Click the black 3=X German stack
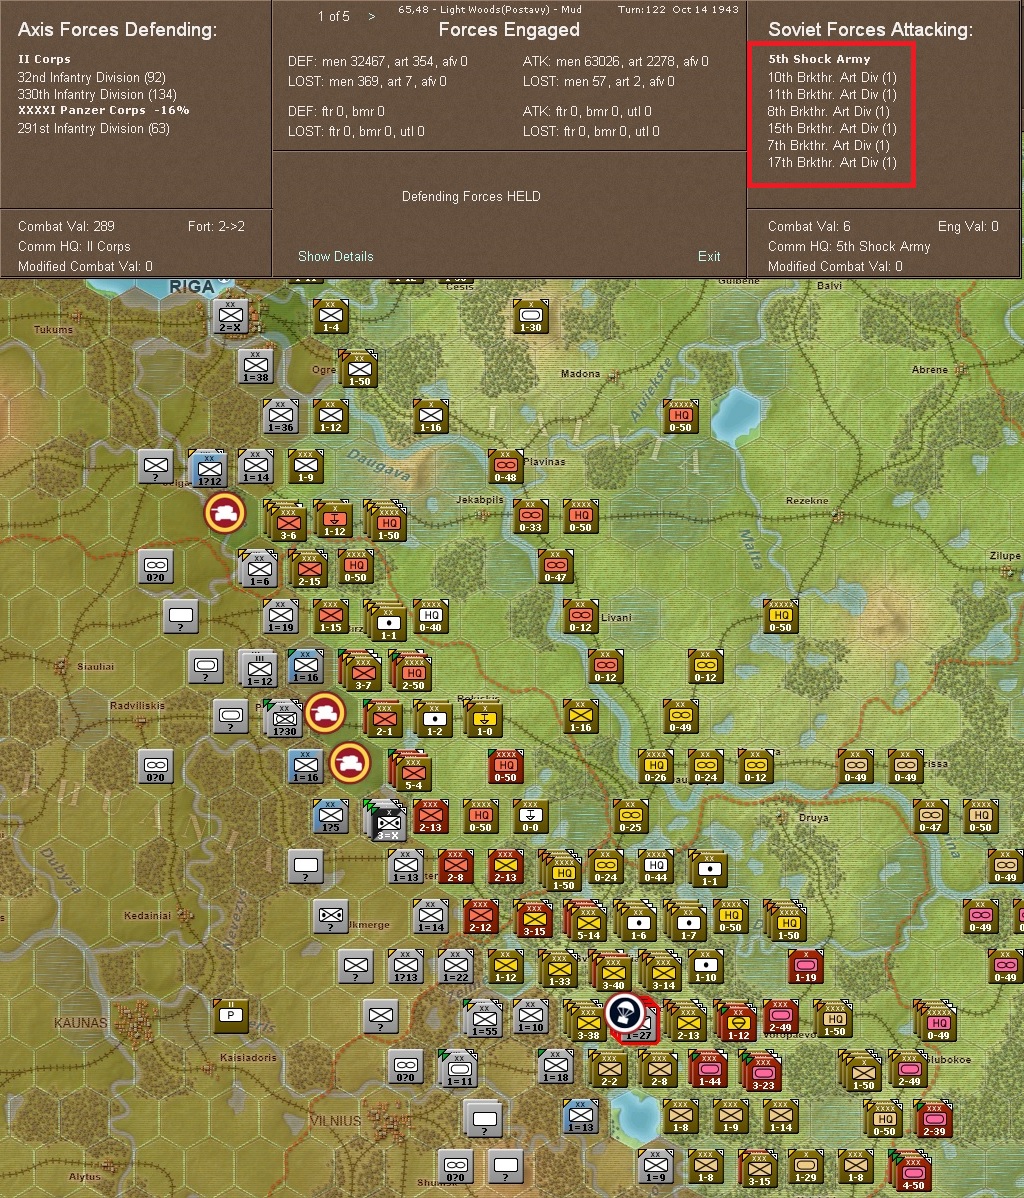This screenshot has height=1198, width=1024. point(387,821)
